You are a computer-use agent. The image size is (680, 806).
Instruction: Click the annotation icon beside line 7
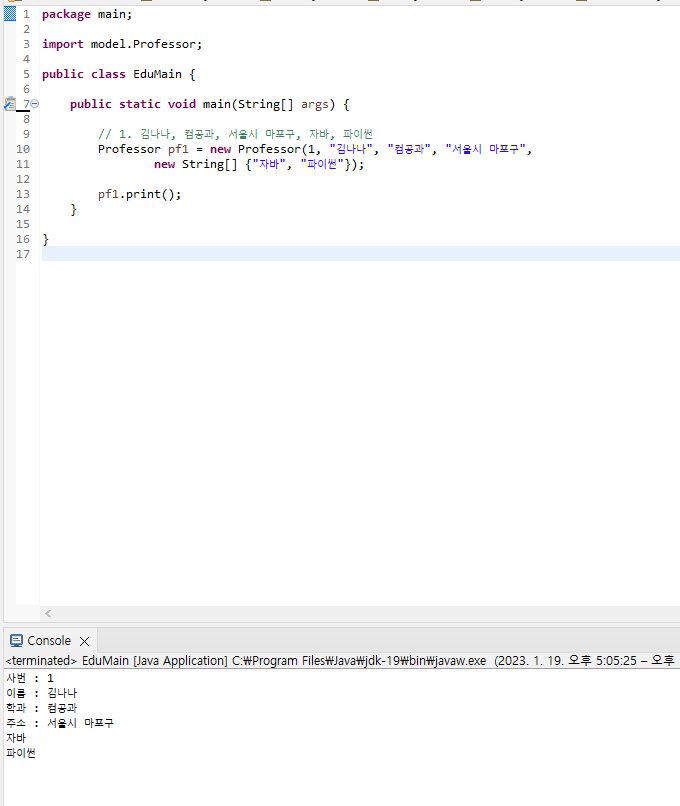pyautogui.click(x=10, y=104)
